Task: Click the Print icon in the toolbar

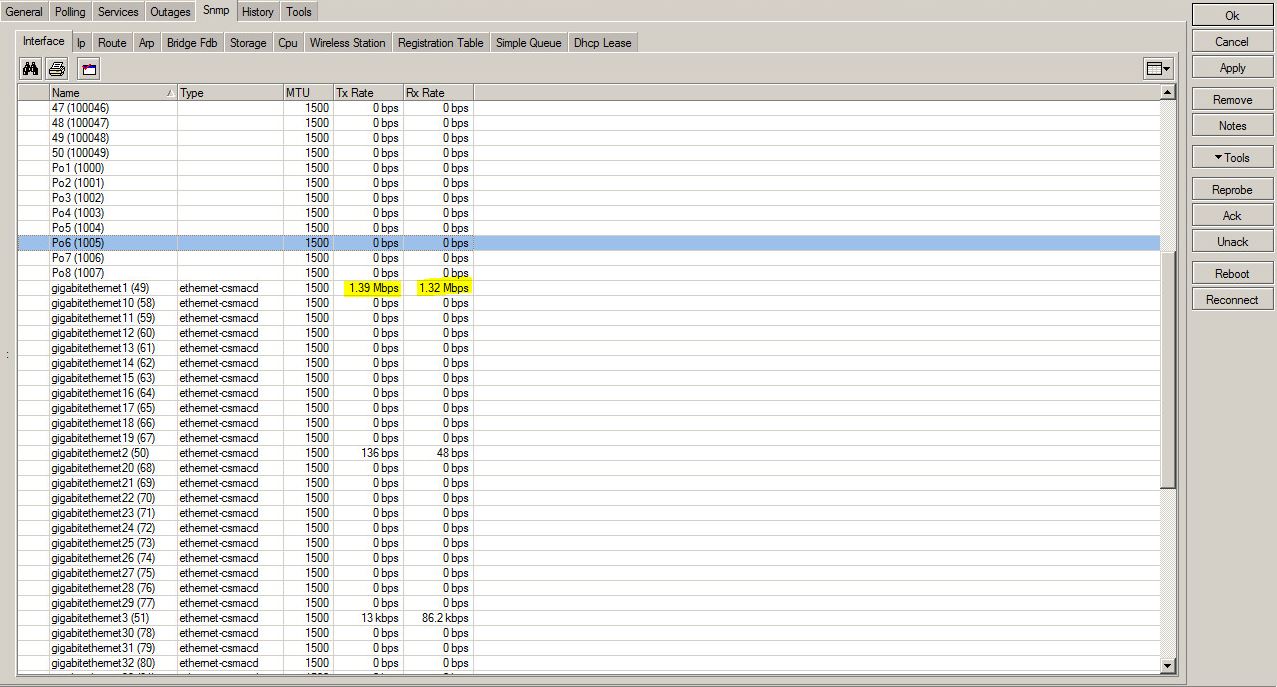Action: (x=56, y=68)
